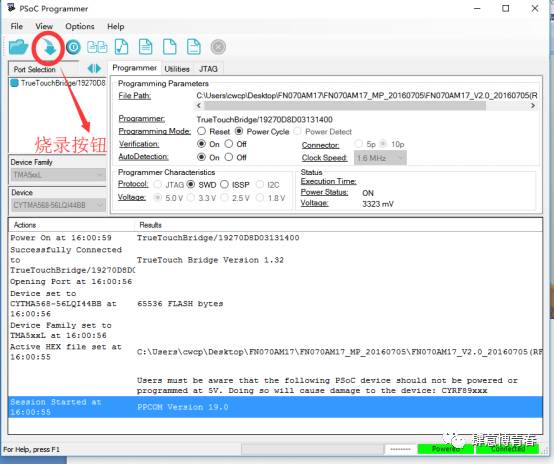Image resolution: width=554 pixels, height=465 pixels.
Task: Click the Abort red X toolbar icon
Action: [x=218, y=47]
